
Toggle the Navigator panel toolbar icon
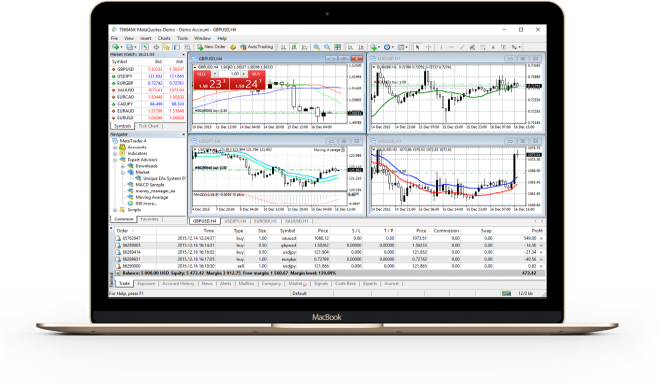[167, 47]
